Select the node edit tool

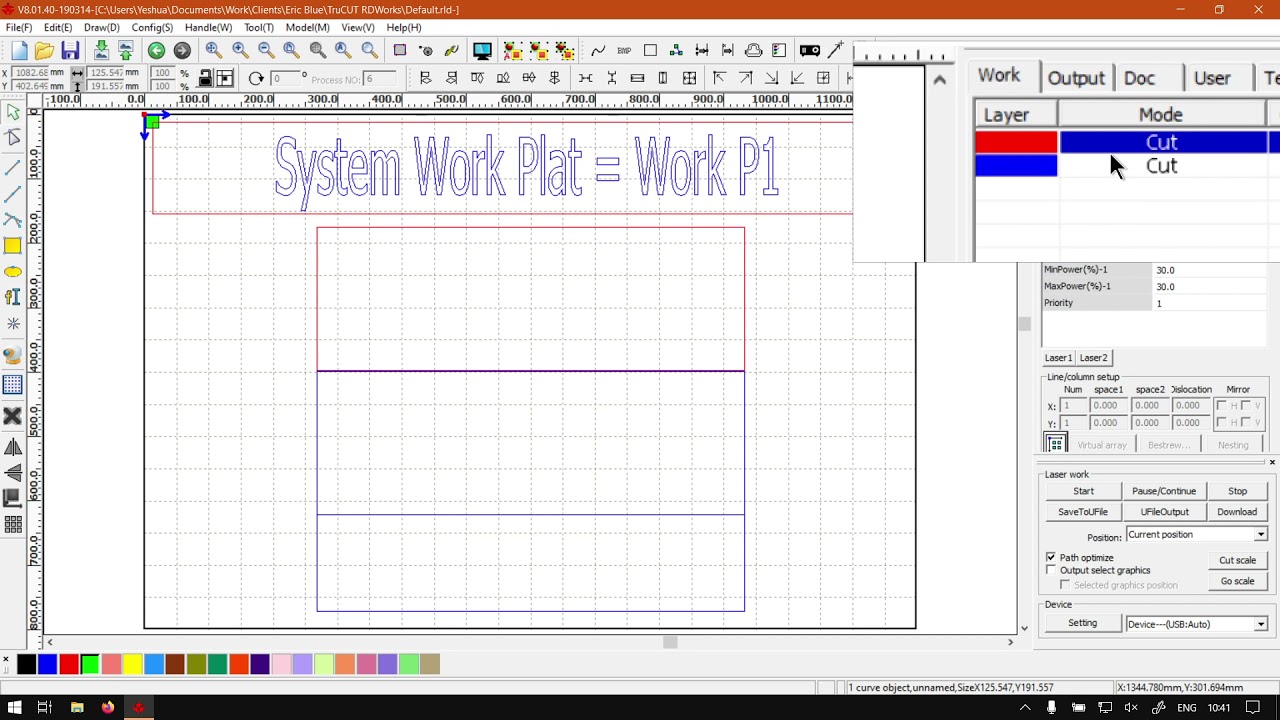point(13,139)
